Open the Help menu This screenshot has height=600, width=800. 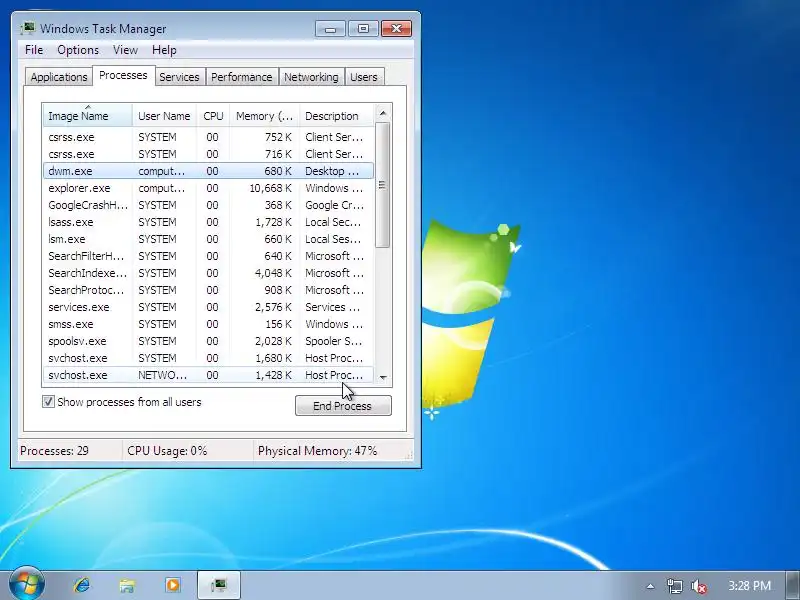pyautogui.click(x=164, y=49)
